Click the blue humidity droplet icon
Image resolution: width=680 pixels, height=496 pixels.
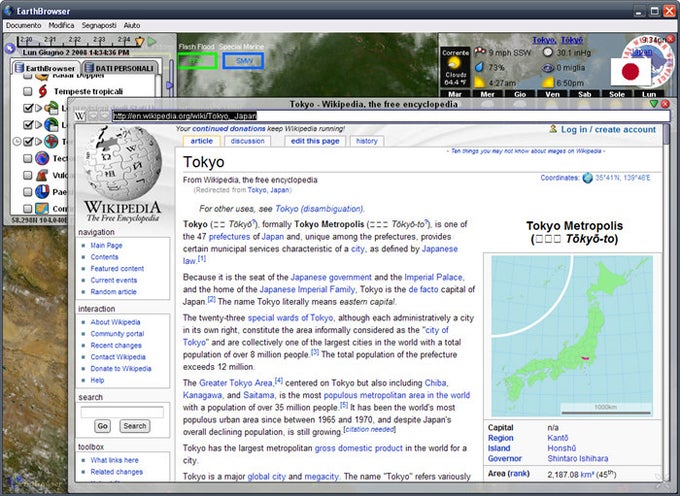(x=480, y=67)
